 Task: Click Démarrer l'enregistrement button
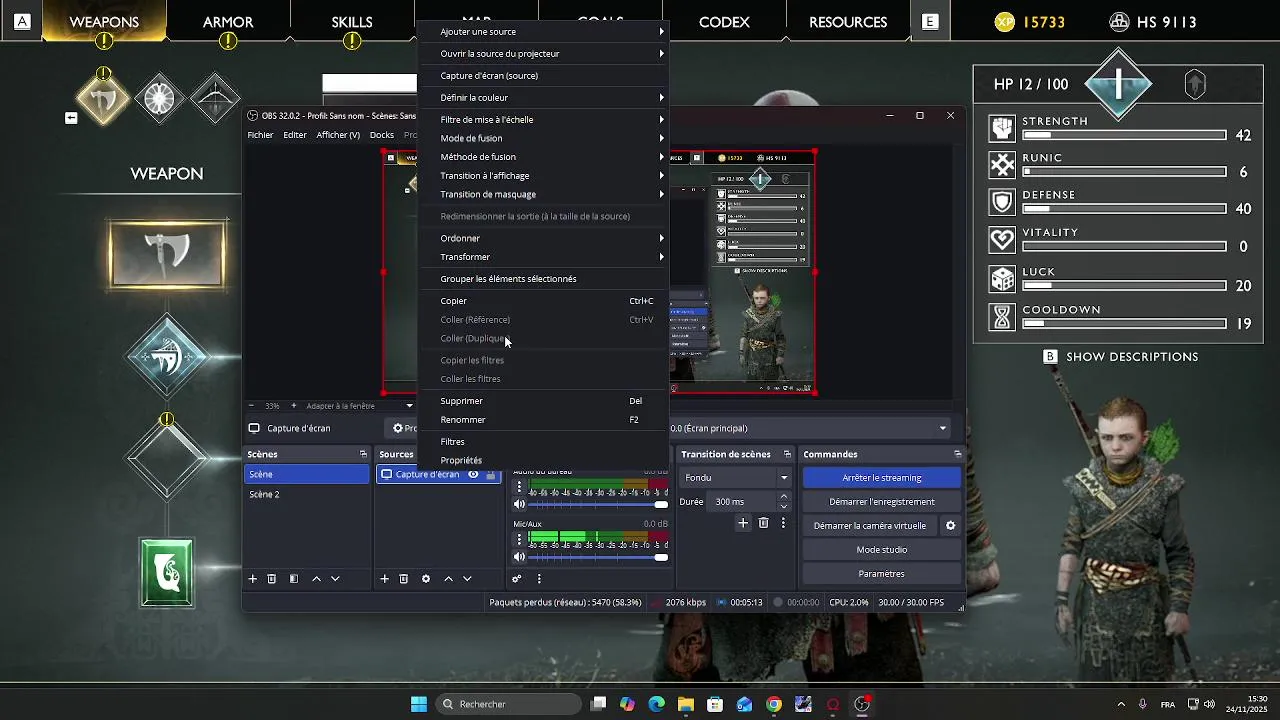pyautogui.click(x=882, y=502)
